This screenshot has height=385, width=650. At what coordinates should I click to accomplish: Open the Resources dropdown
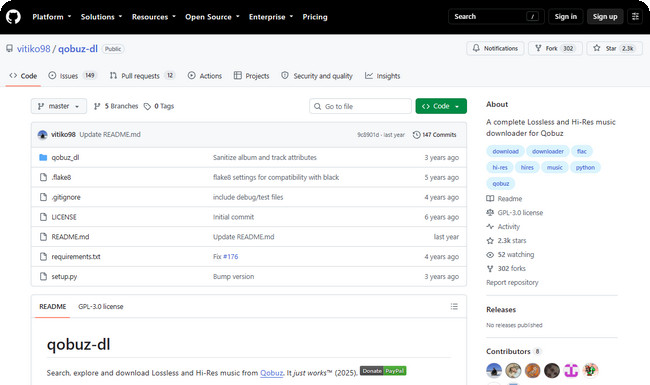154,17
